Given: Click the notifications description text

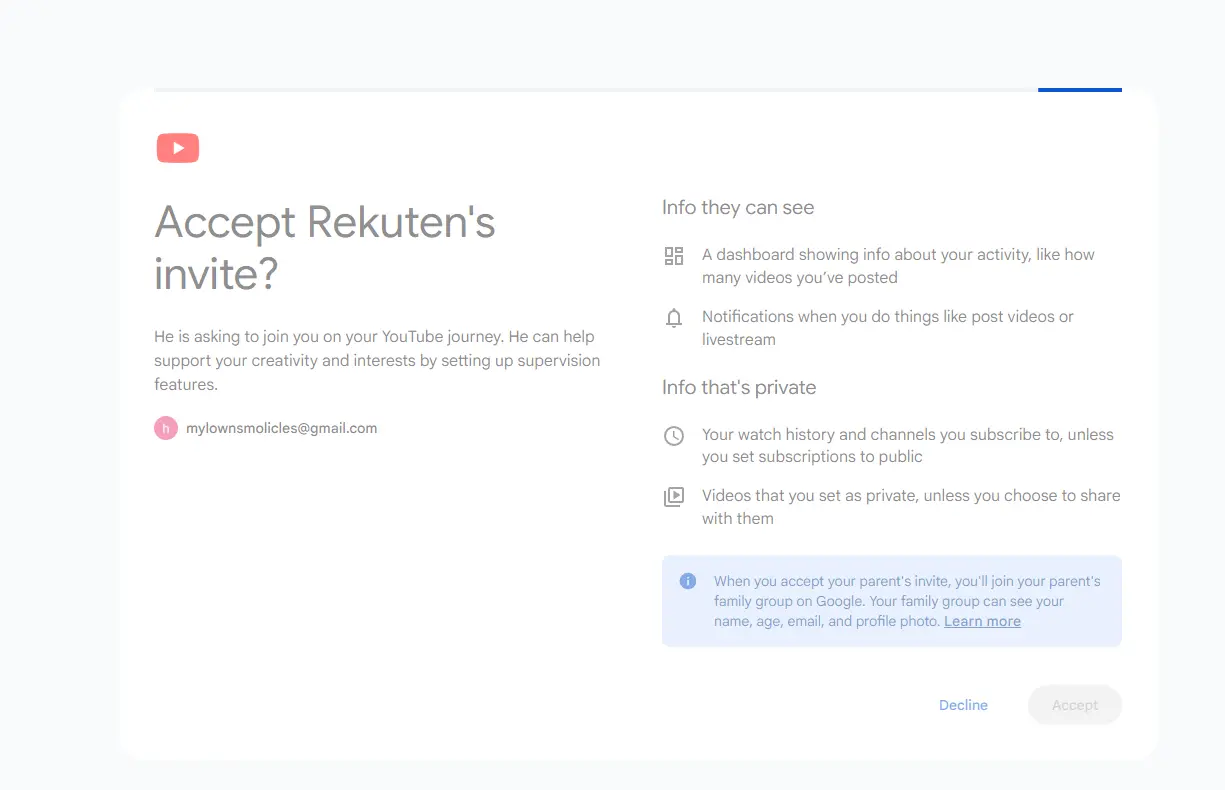Looking at the screenshot, I should coord(888,328).
